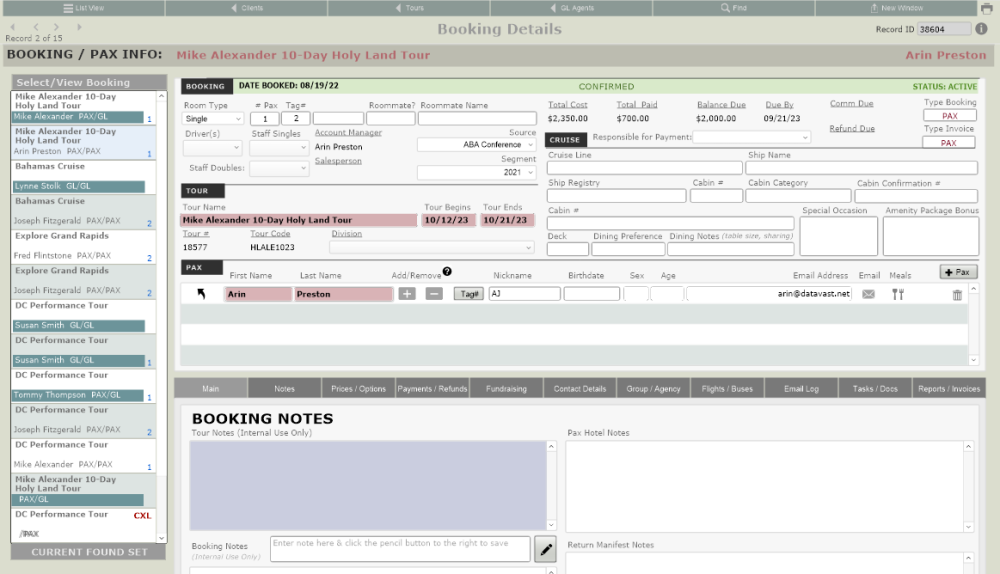Viewport: 1000px width, 574px height.
Task: Click the Balance Due link
Action: point(721,105)
